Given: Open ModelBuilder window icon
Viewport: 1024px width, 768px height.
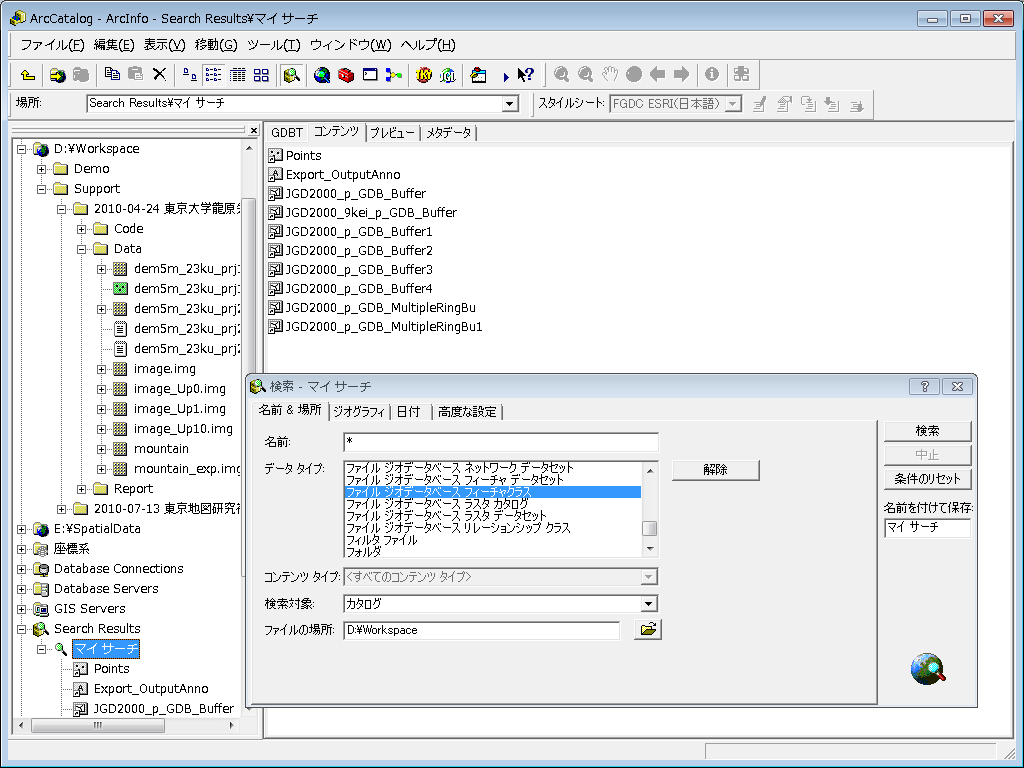Looking at the screenshot, I should [x=393, y=75].
